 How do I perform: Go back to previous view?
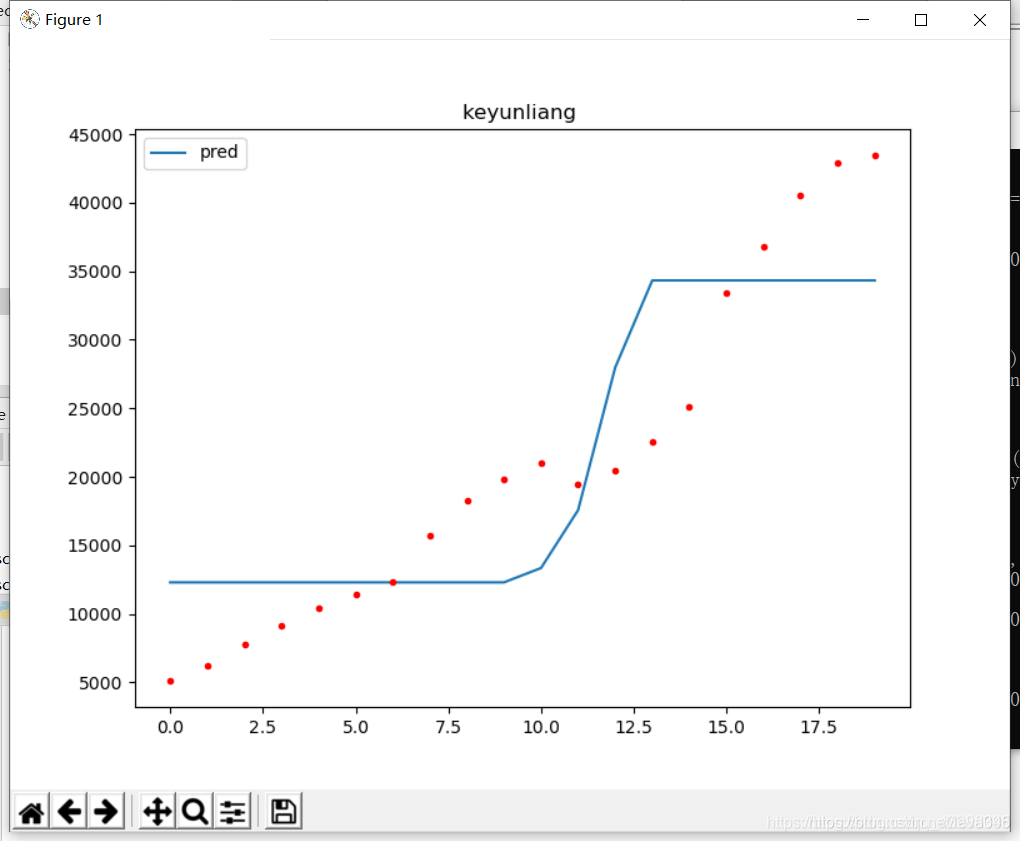click(69, 811)
